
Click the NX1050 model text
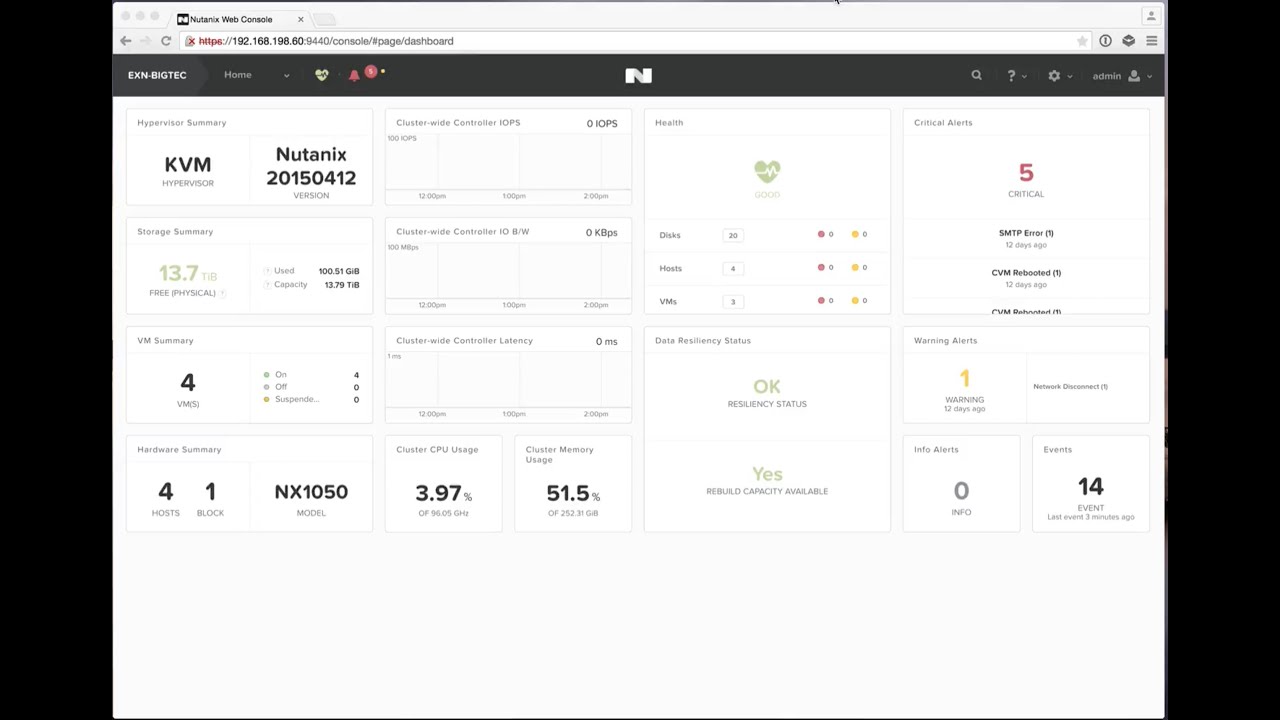(311, 492)
